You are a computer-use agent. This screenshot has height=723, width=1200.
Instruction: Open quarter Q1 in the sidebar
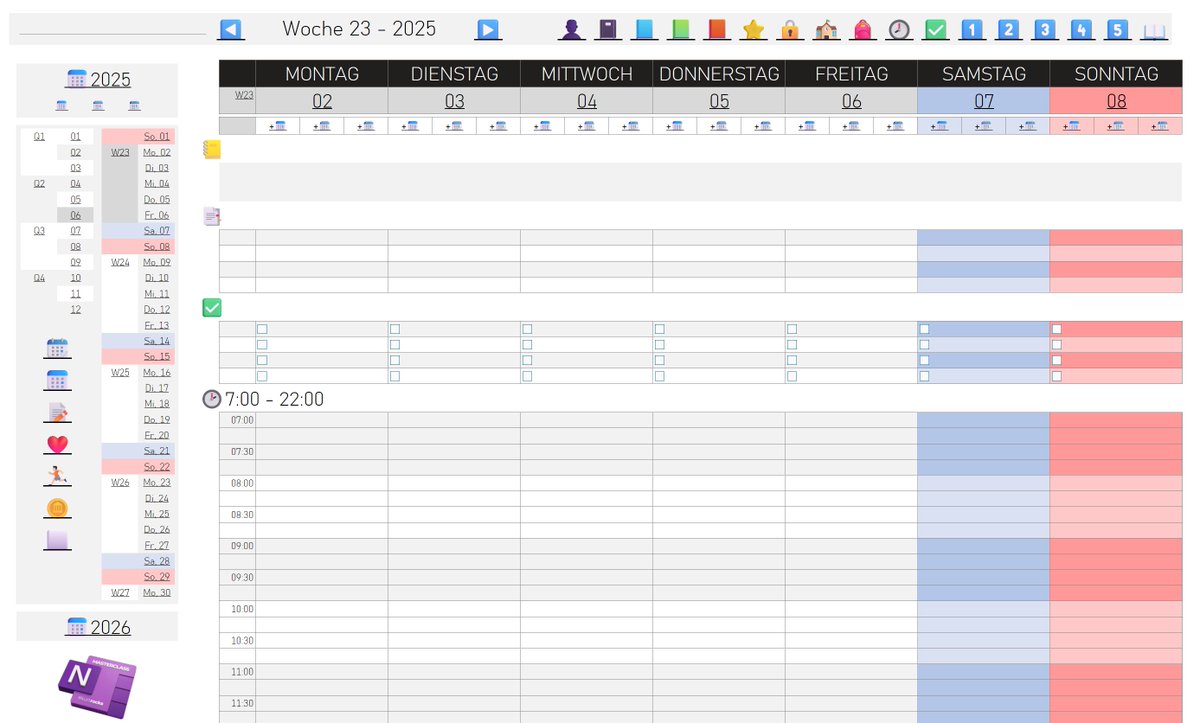coord(39,136)
